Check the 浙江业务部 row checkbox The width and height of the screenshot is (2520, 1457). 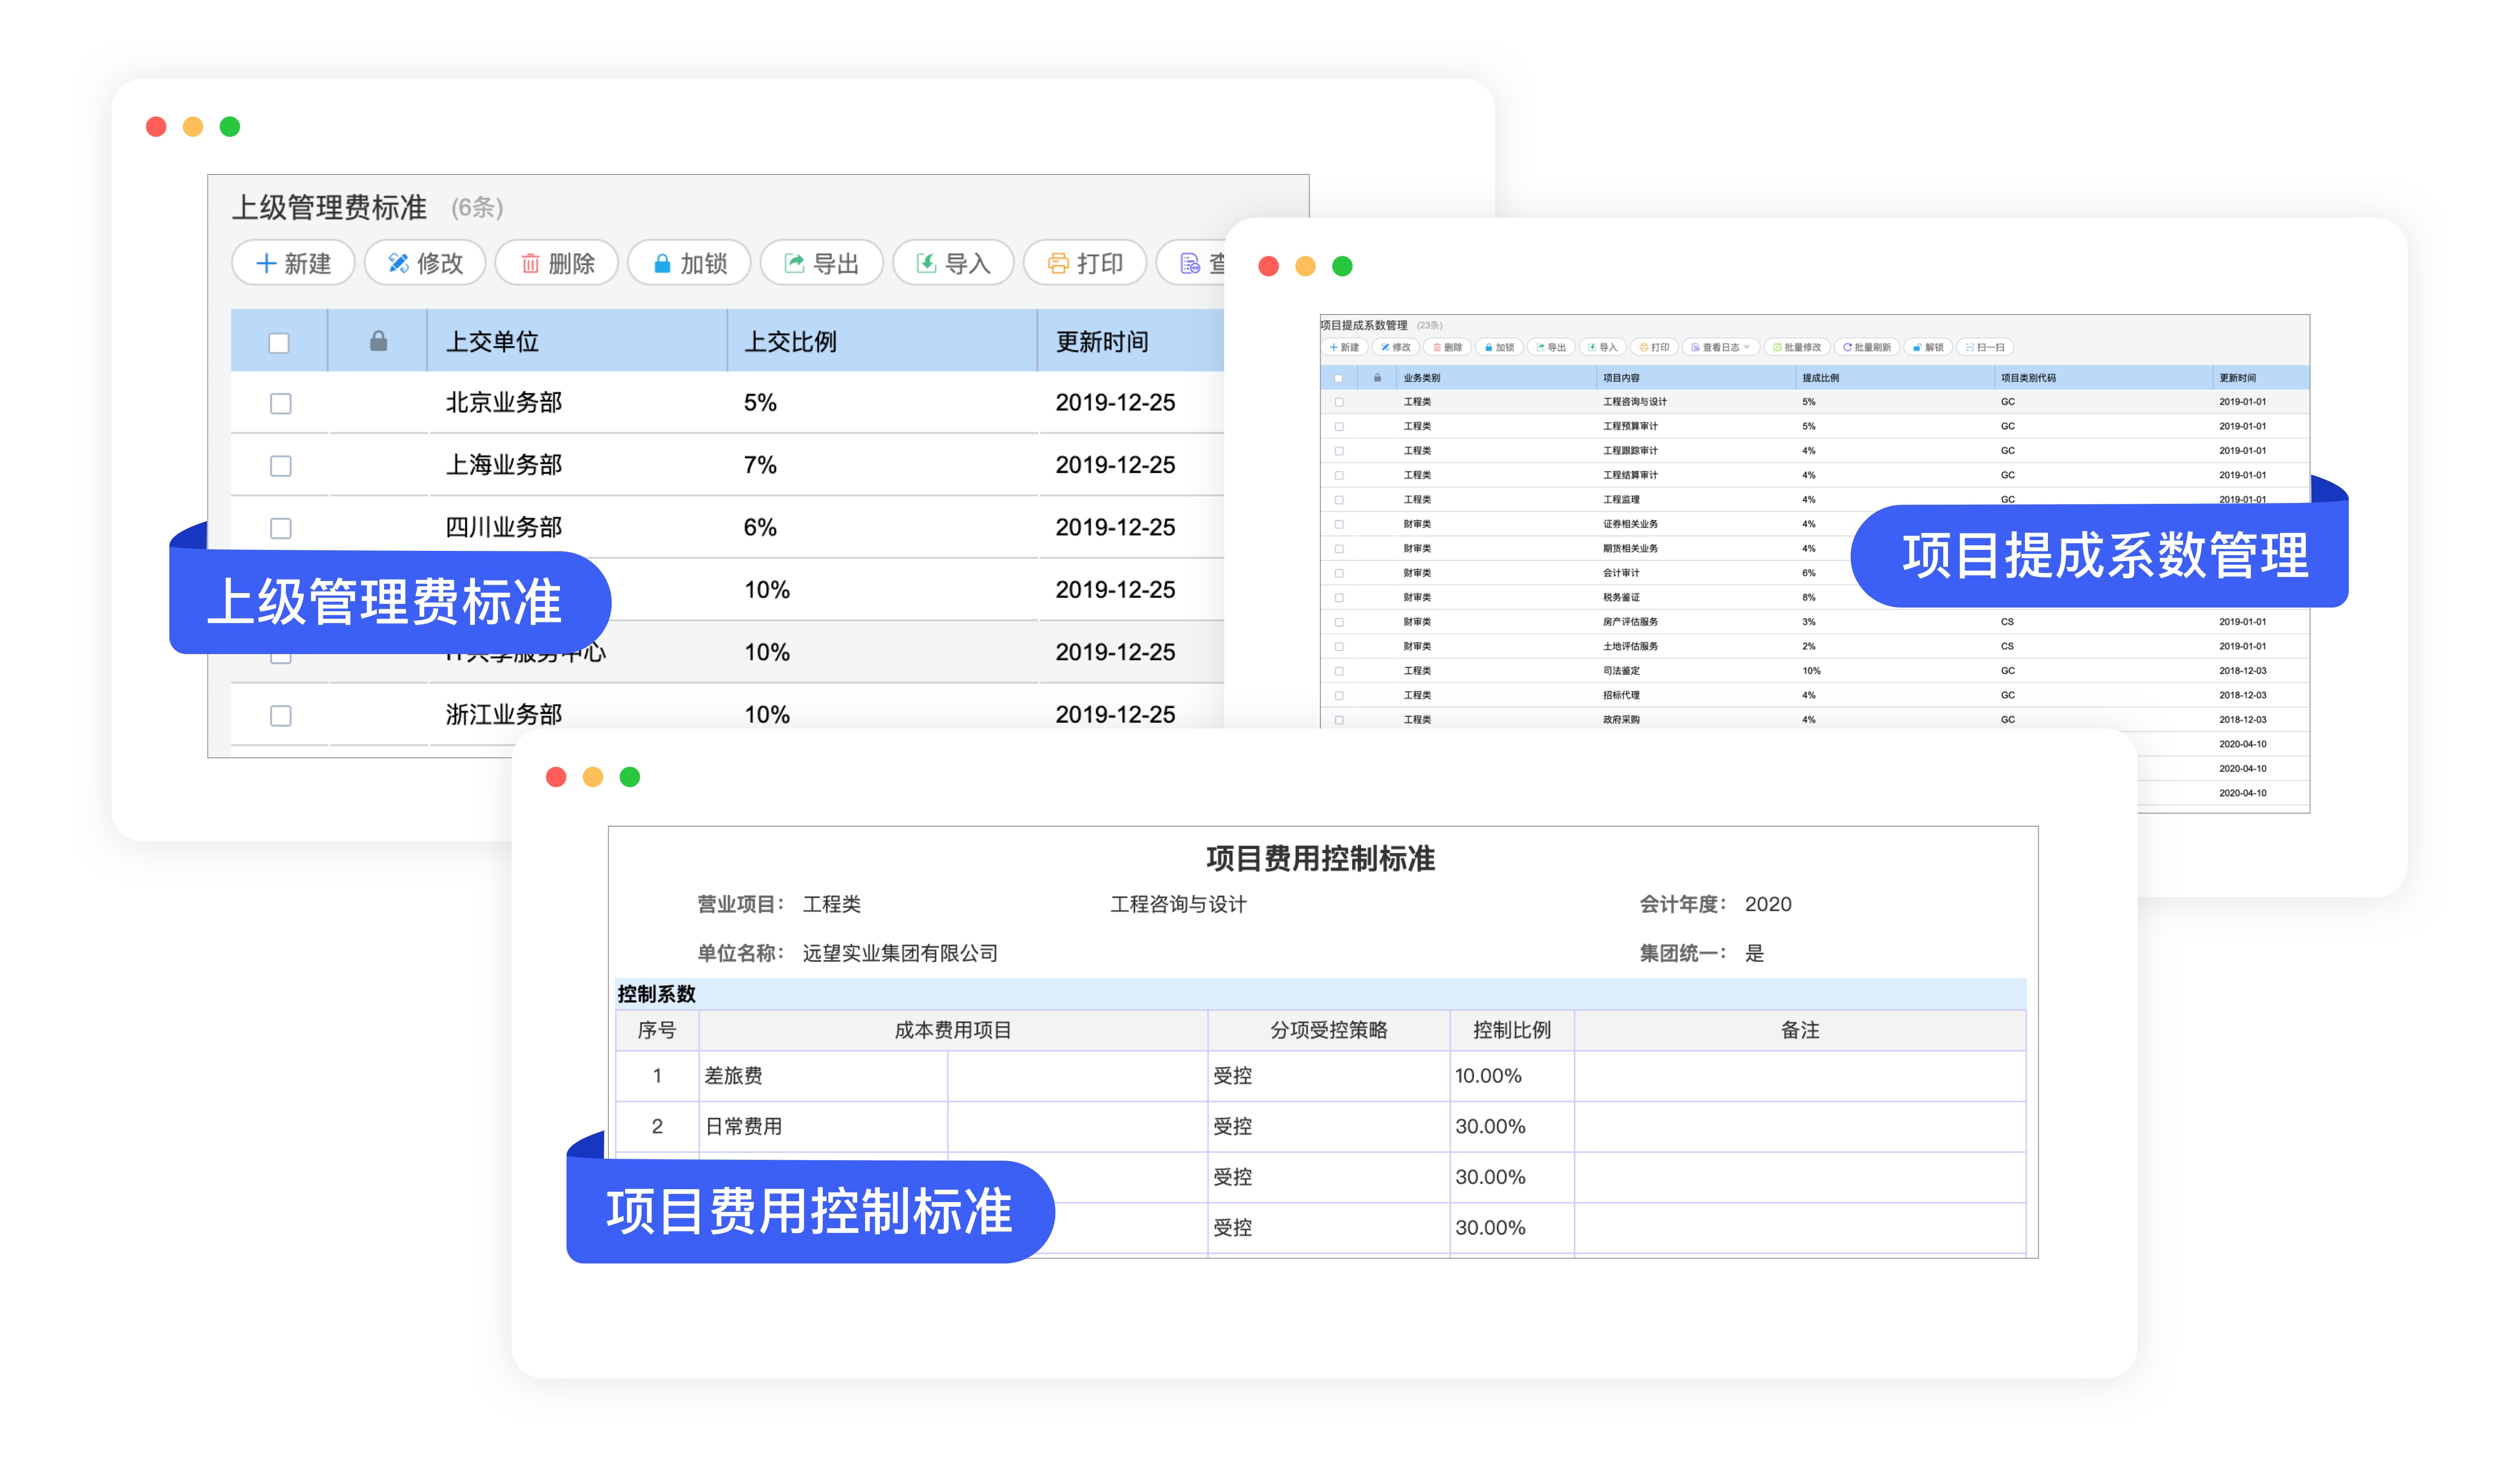point(280,715)
